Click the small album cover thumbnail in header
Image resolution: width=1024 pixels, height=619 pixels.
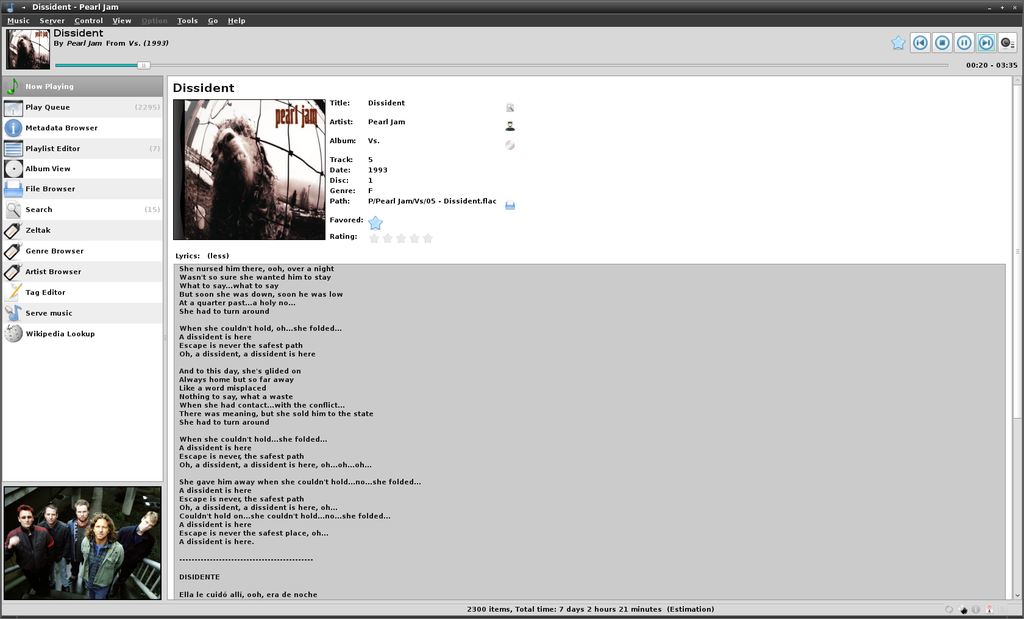click(28, 49)
